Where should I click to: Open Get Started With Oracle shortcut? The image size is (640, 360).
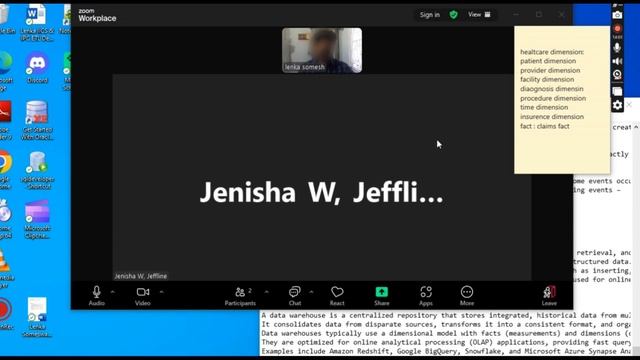click(37, 121)
